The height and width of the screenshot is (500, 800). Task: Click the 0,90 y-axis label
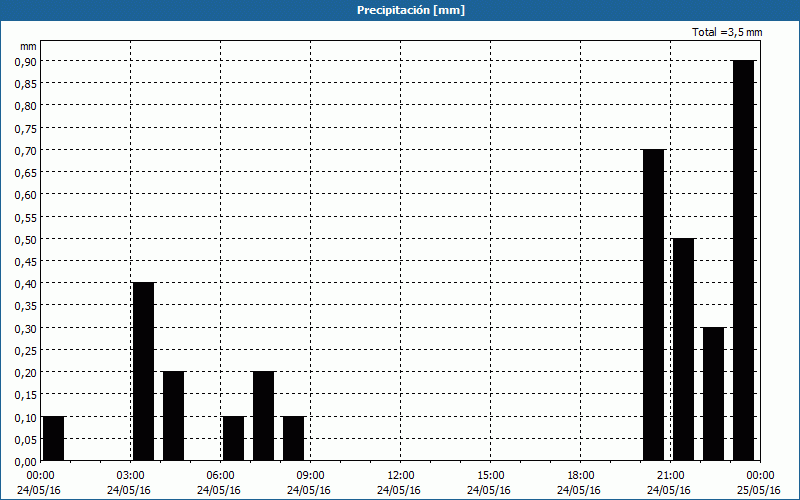click(x=26, y=61)
